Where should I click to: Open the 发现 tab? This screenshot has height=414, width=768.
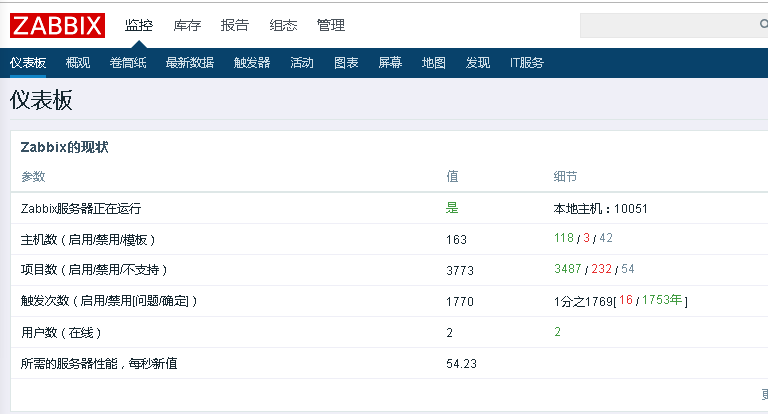point(478,63)
